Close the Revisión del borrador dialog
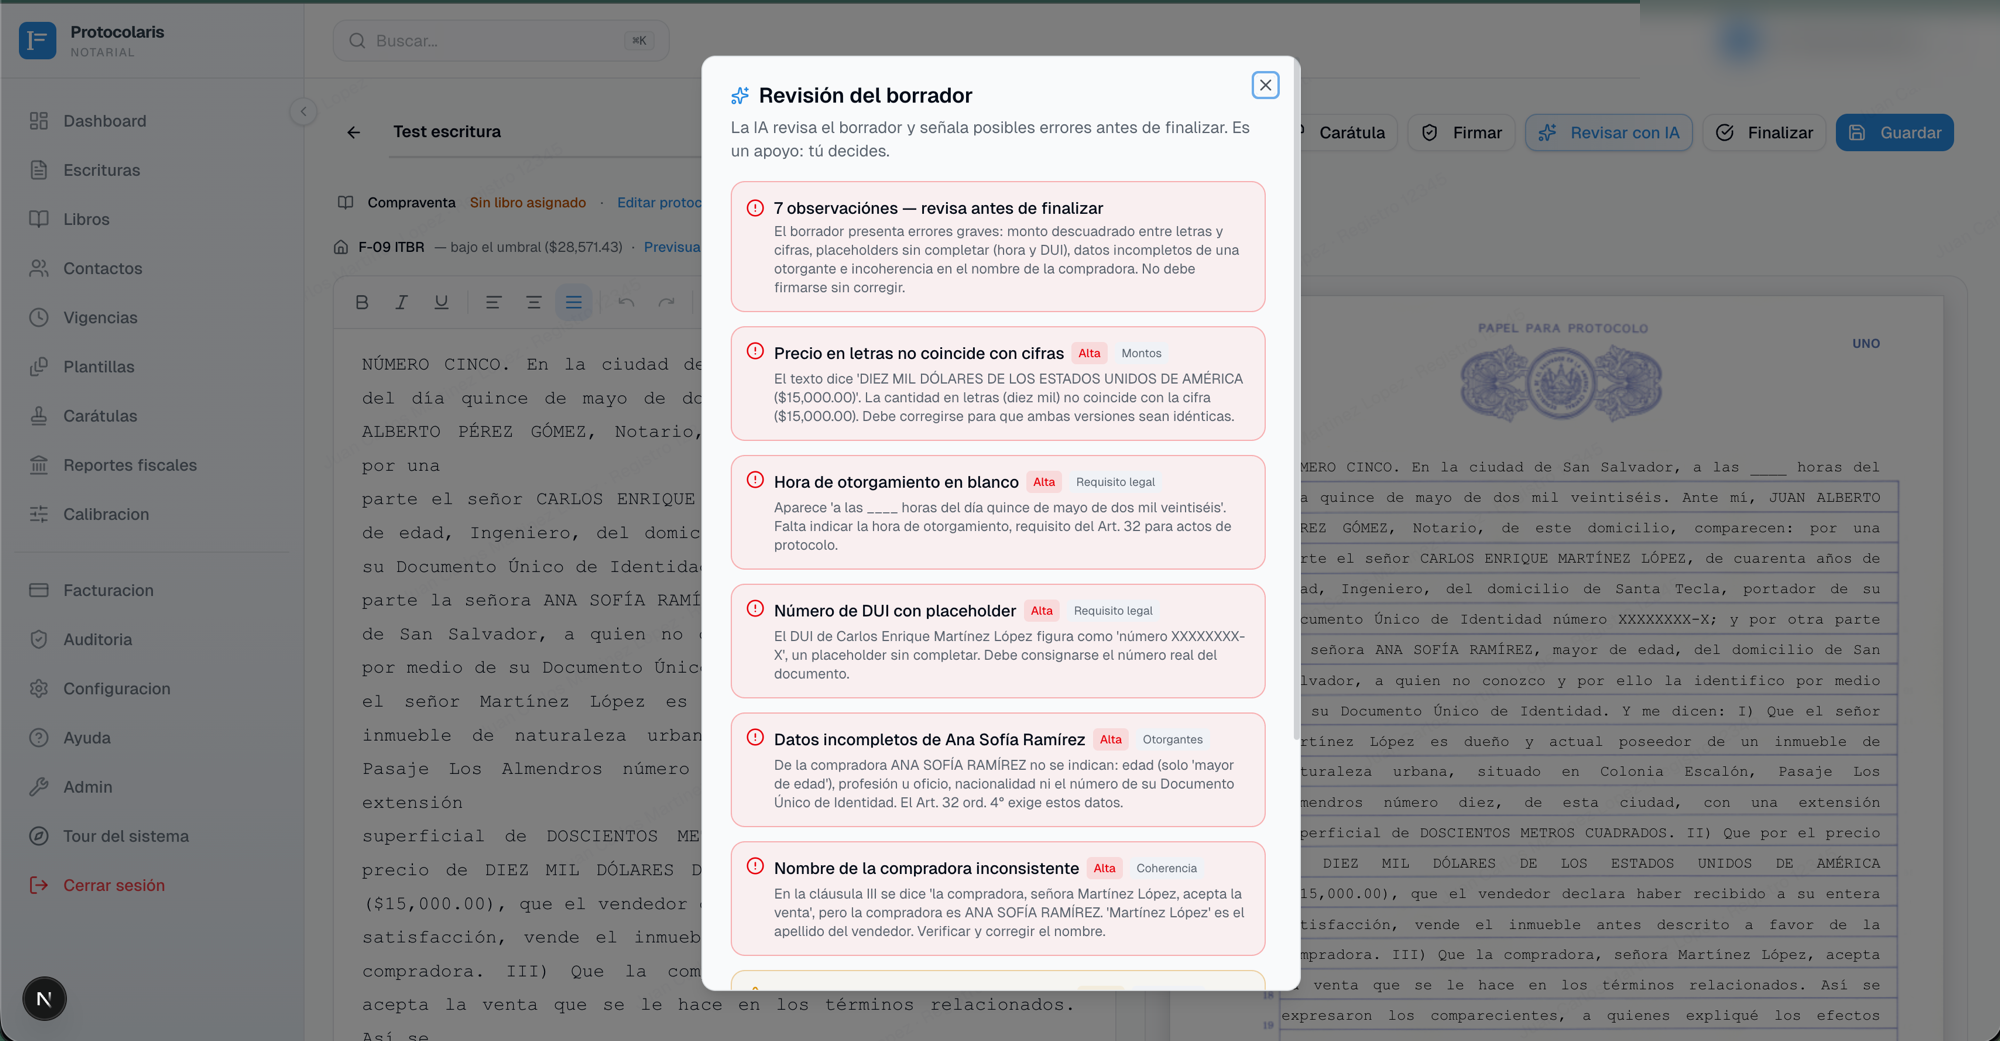 pos(1265,85)
